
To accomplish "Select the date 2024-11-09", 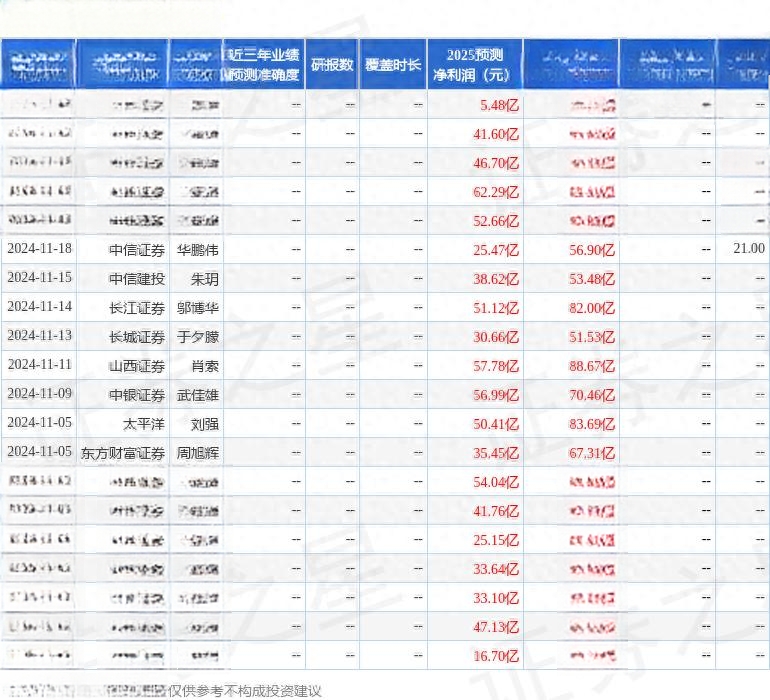I will click(x=39, y=393).
